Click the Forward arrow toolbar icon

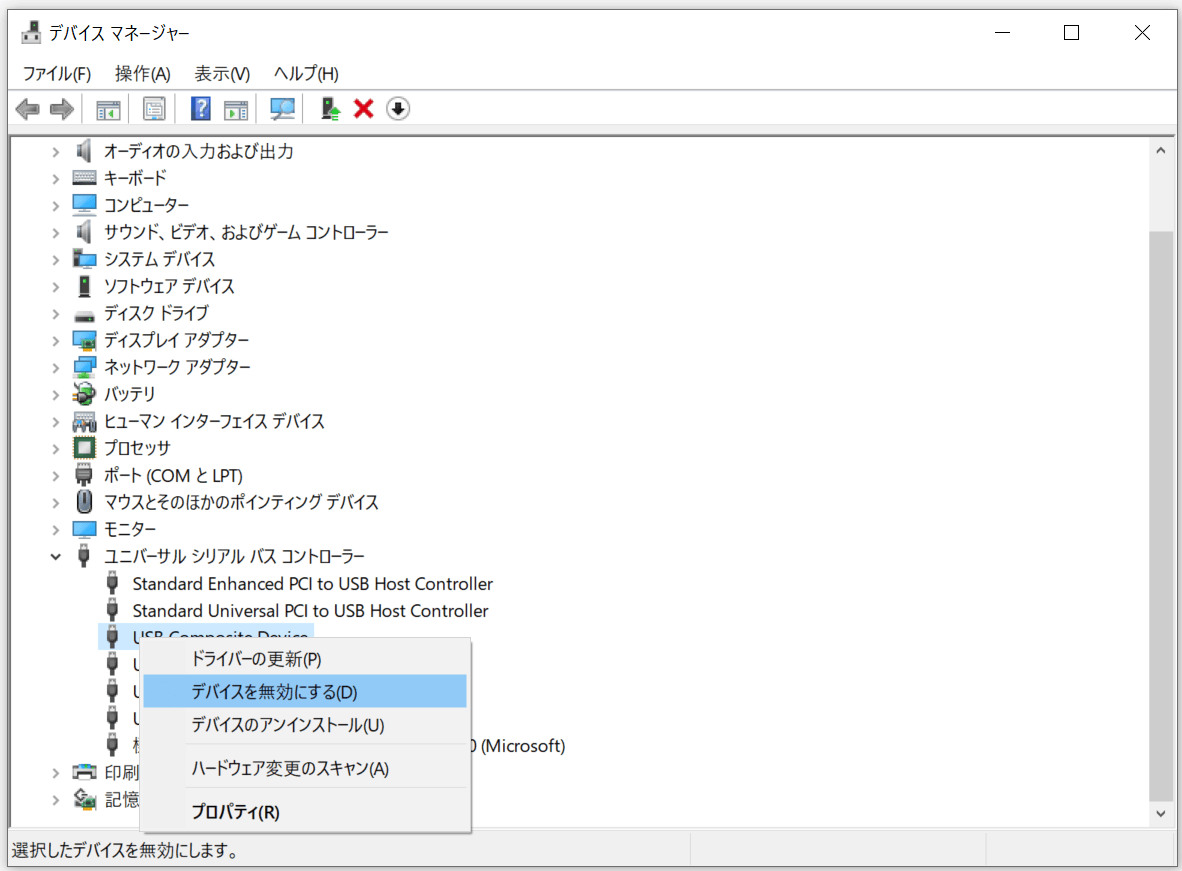(62, 109)
